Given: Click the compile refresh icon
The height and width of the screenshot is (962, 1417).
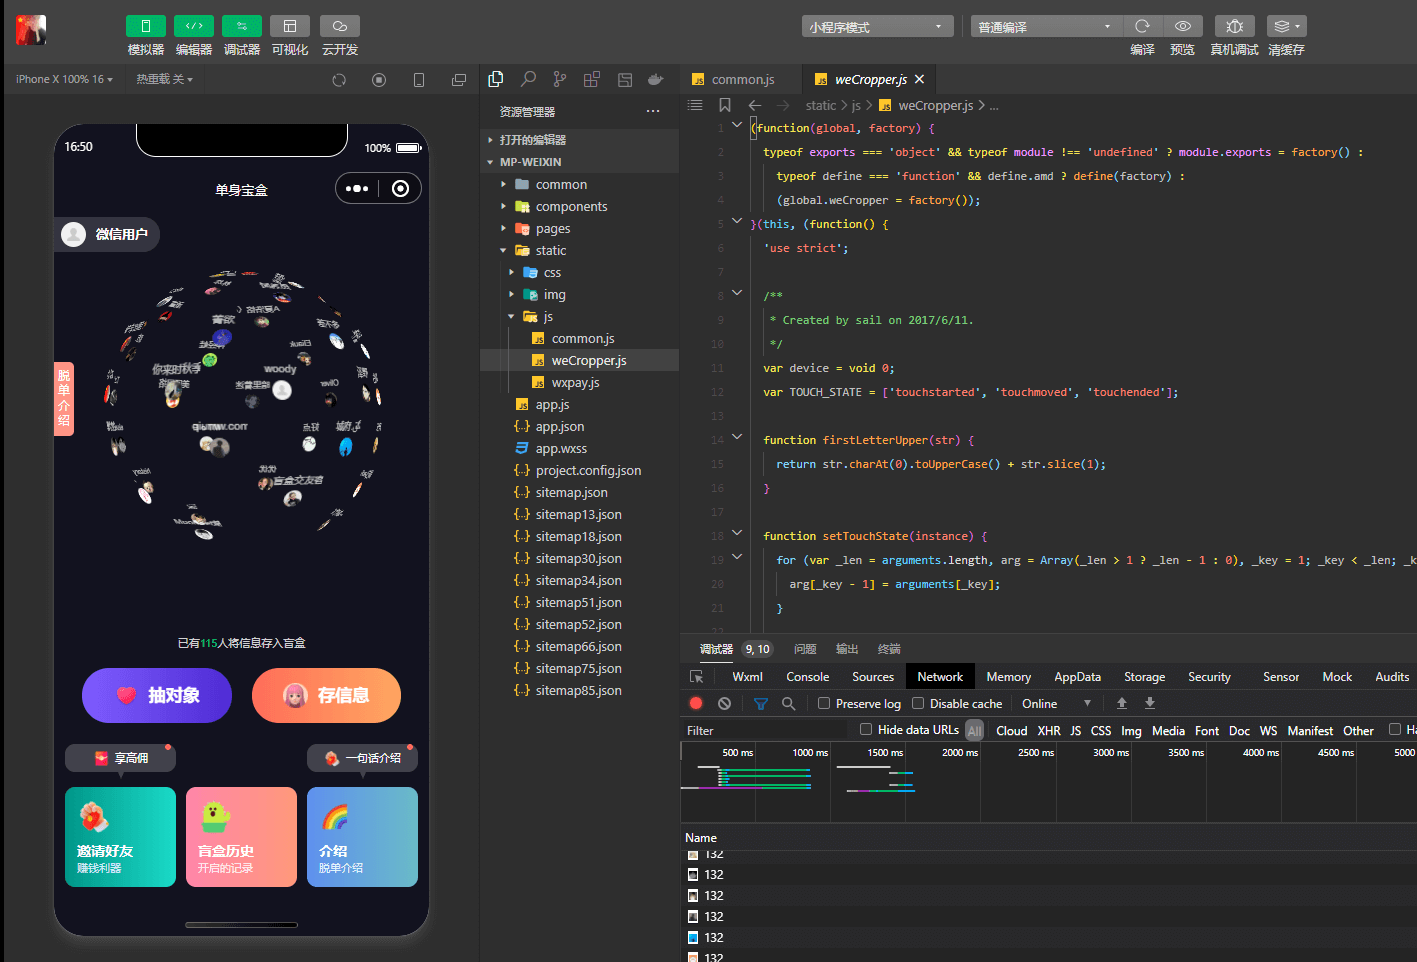Looking at the screenshot, I should coord(1142,26).
